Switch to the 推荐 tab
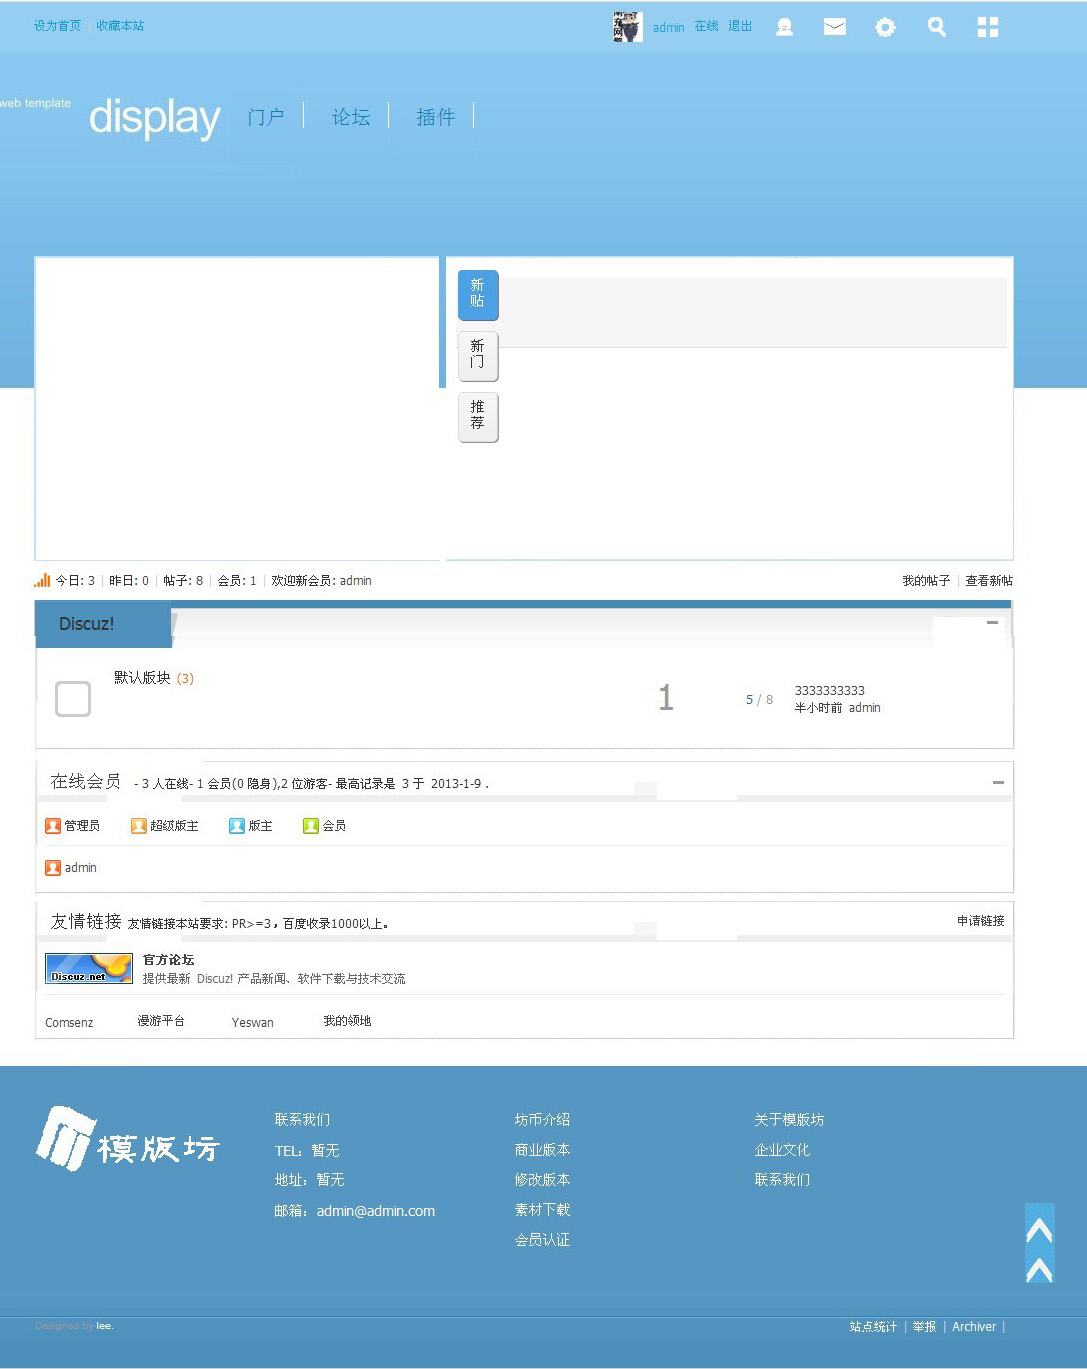 [478, 417]
